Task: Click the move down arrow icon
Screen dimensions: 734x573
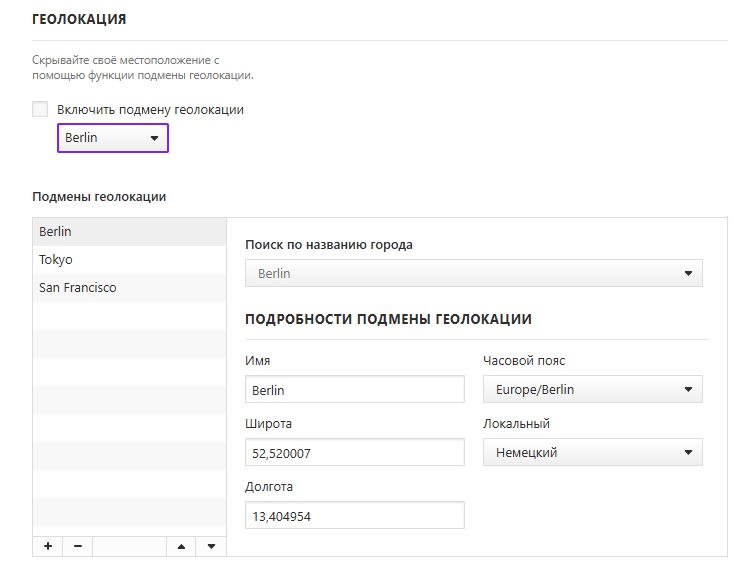Action: point(211,546)
